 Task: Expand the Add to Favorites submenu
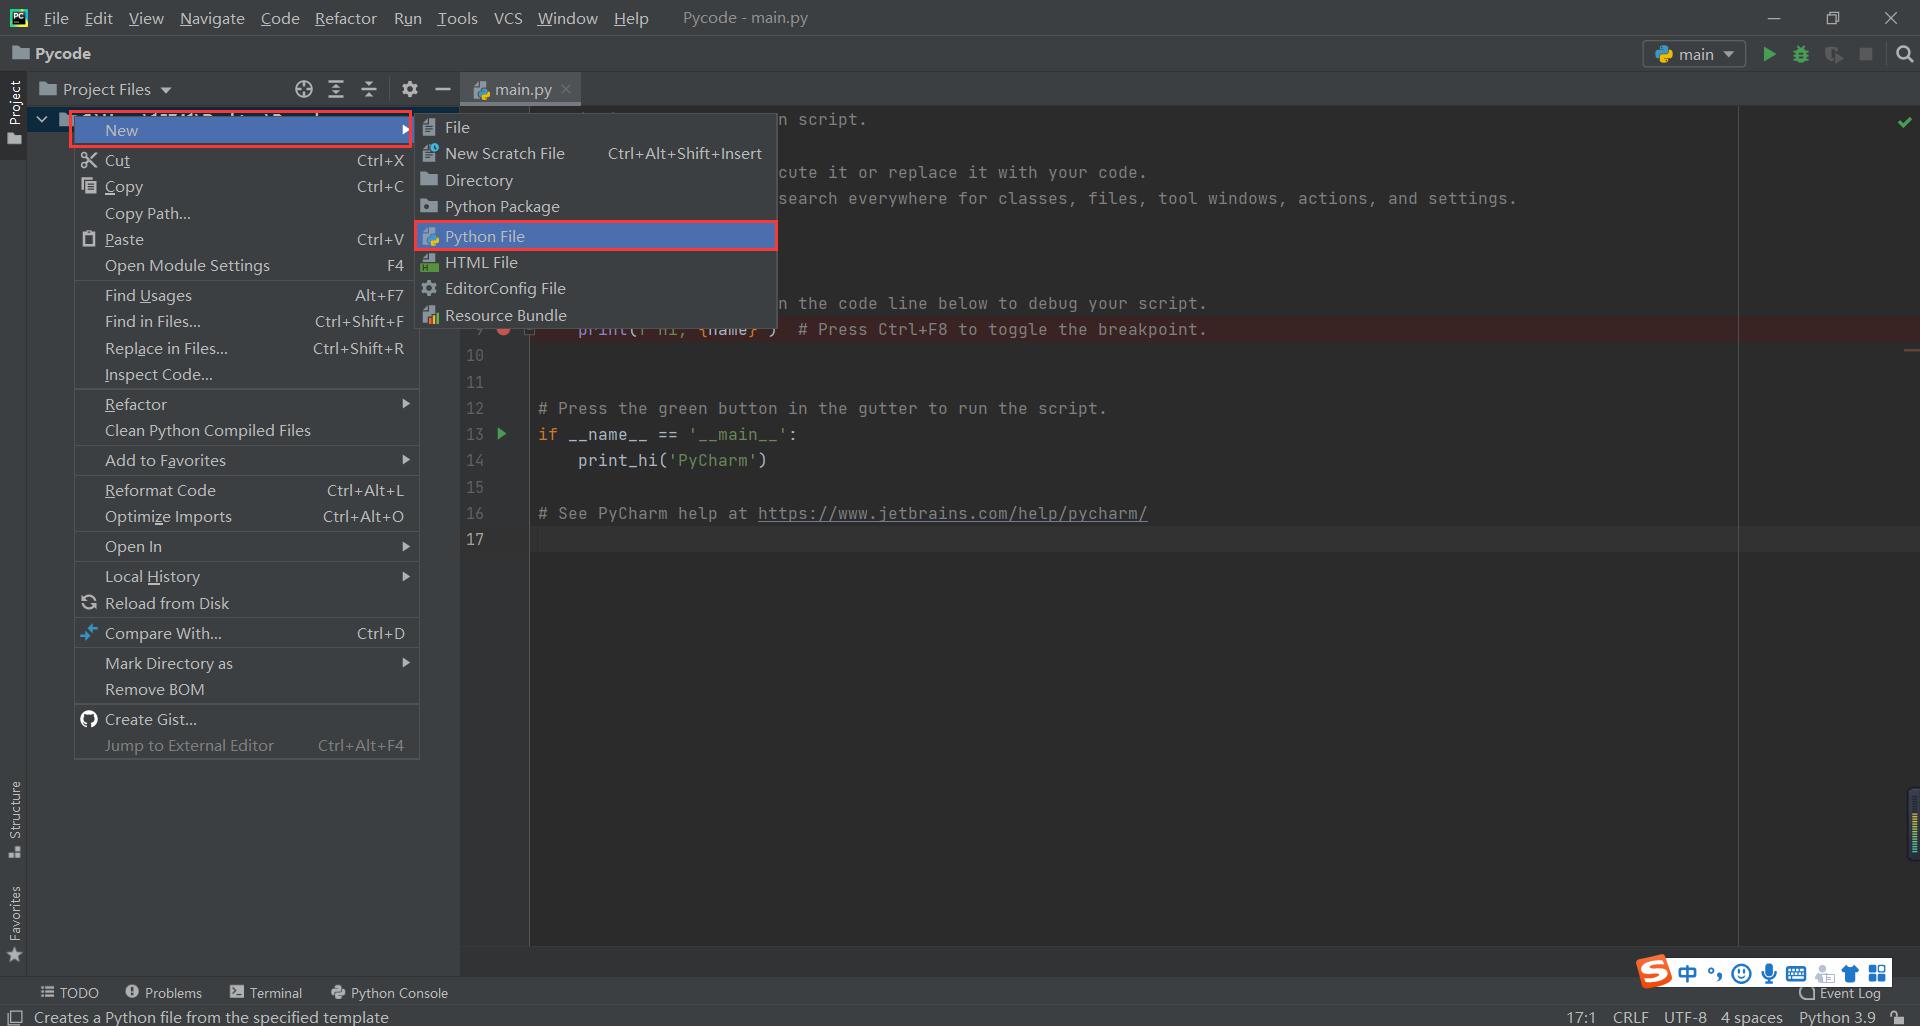pos(246,460)
